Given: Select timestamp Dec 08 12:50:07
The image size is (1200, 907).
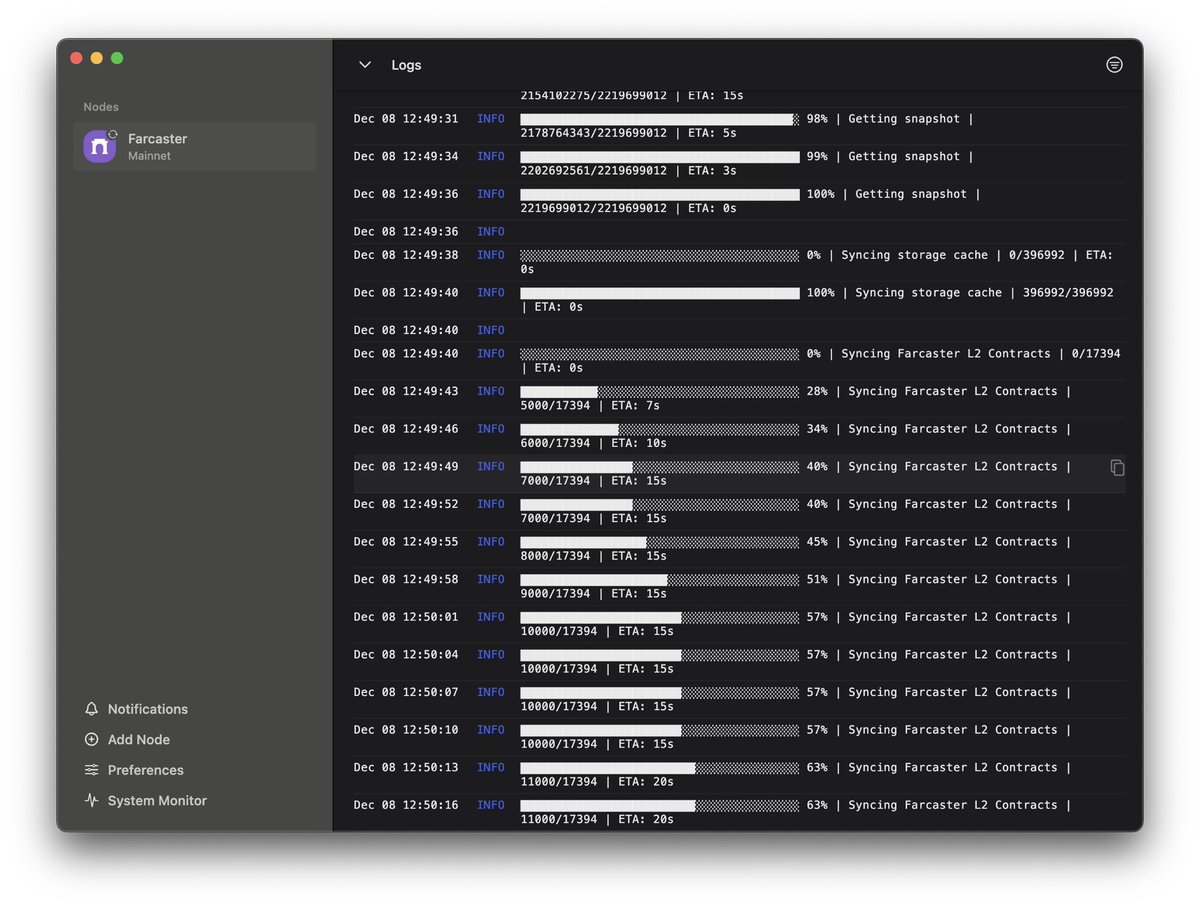Looking at the screenshot, I should 406,692.
